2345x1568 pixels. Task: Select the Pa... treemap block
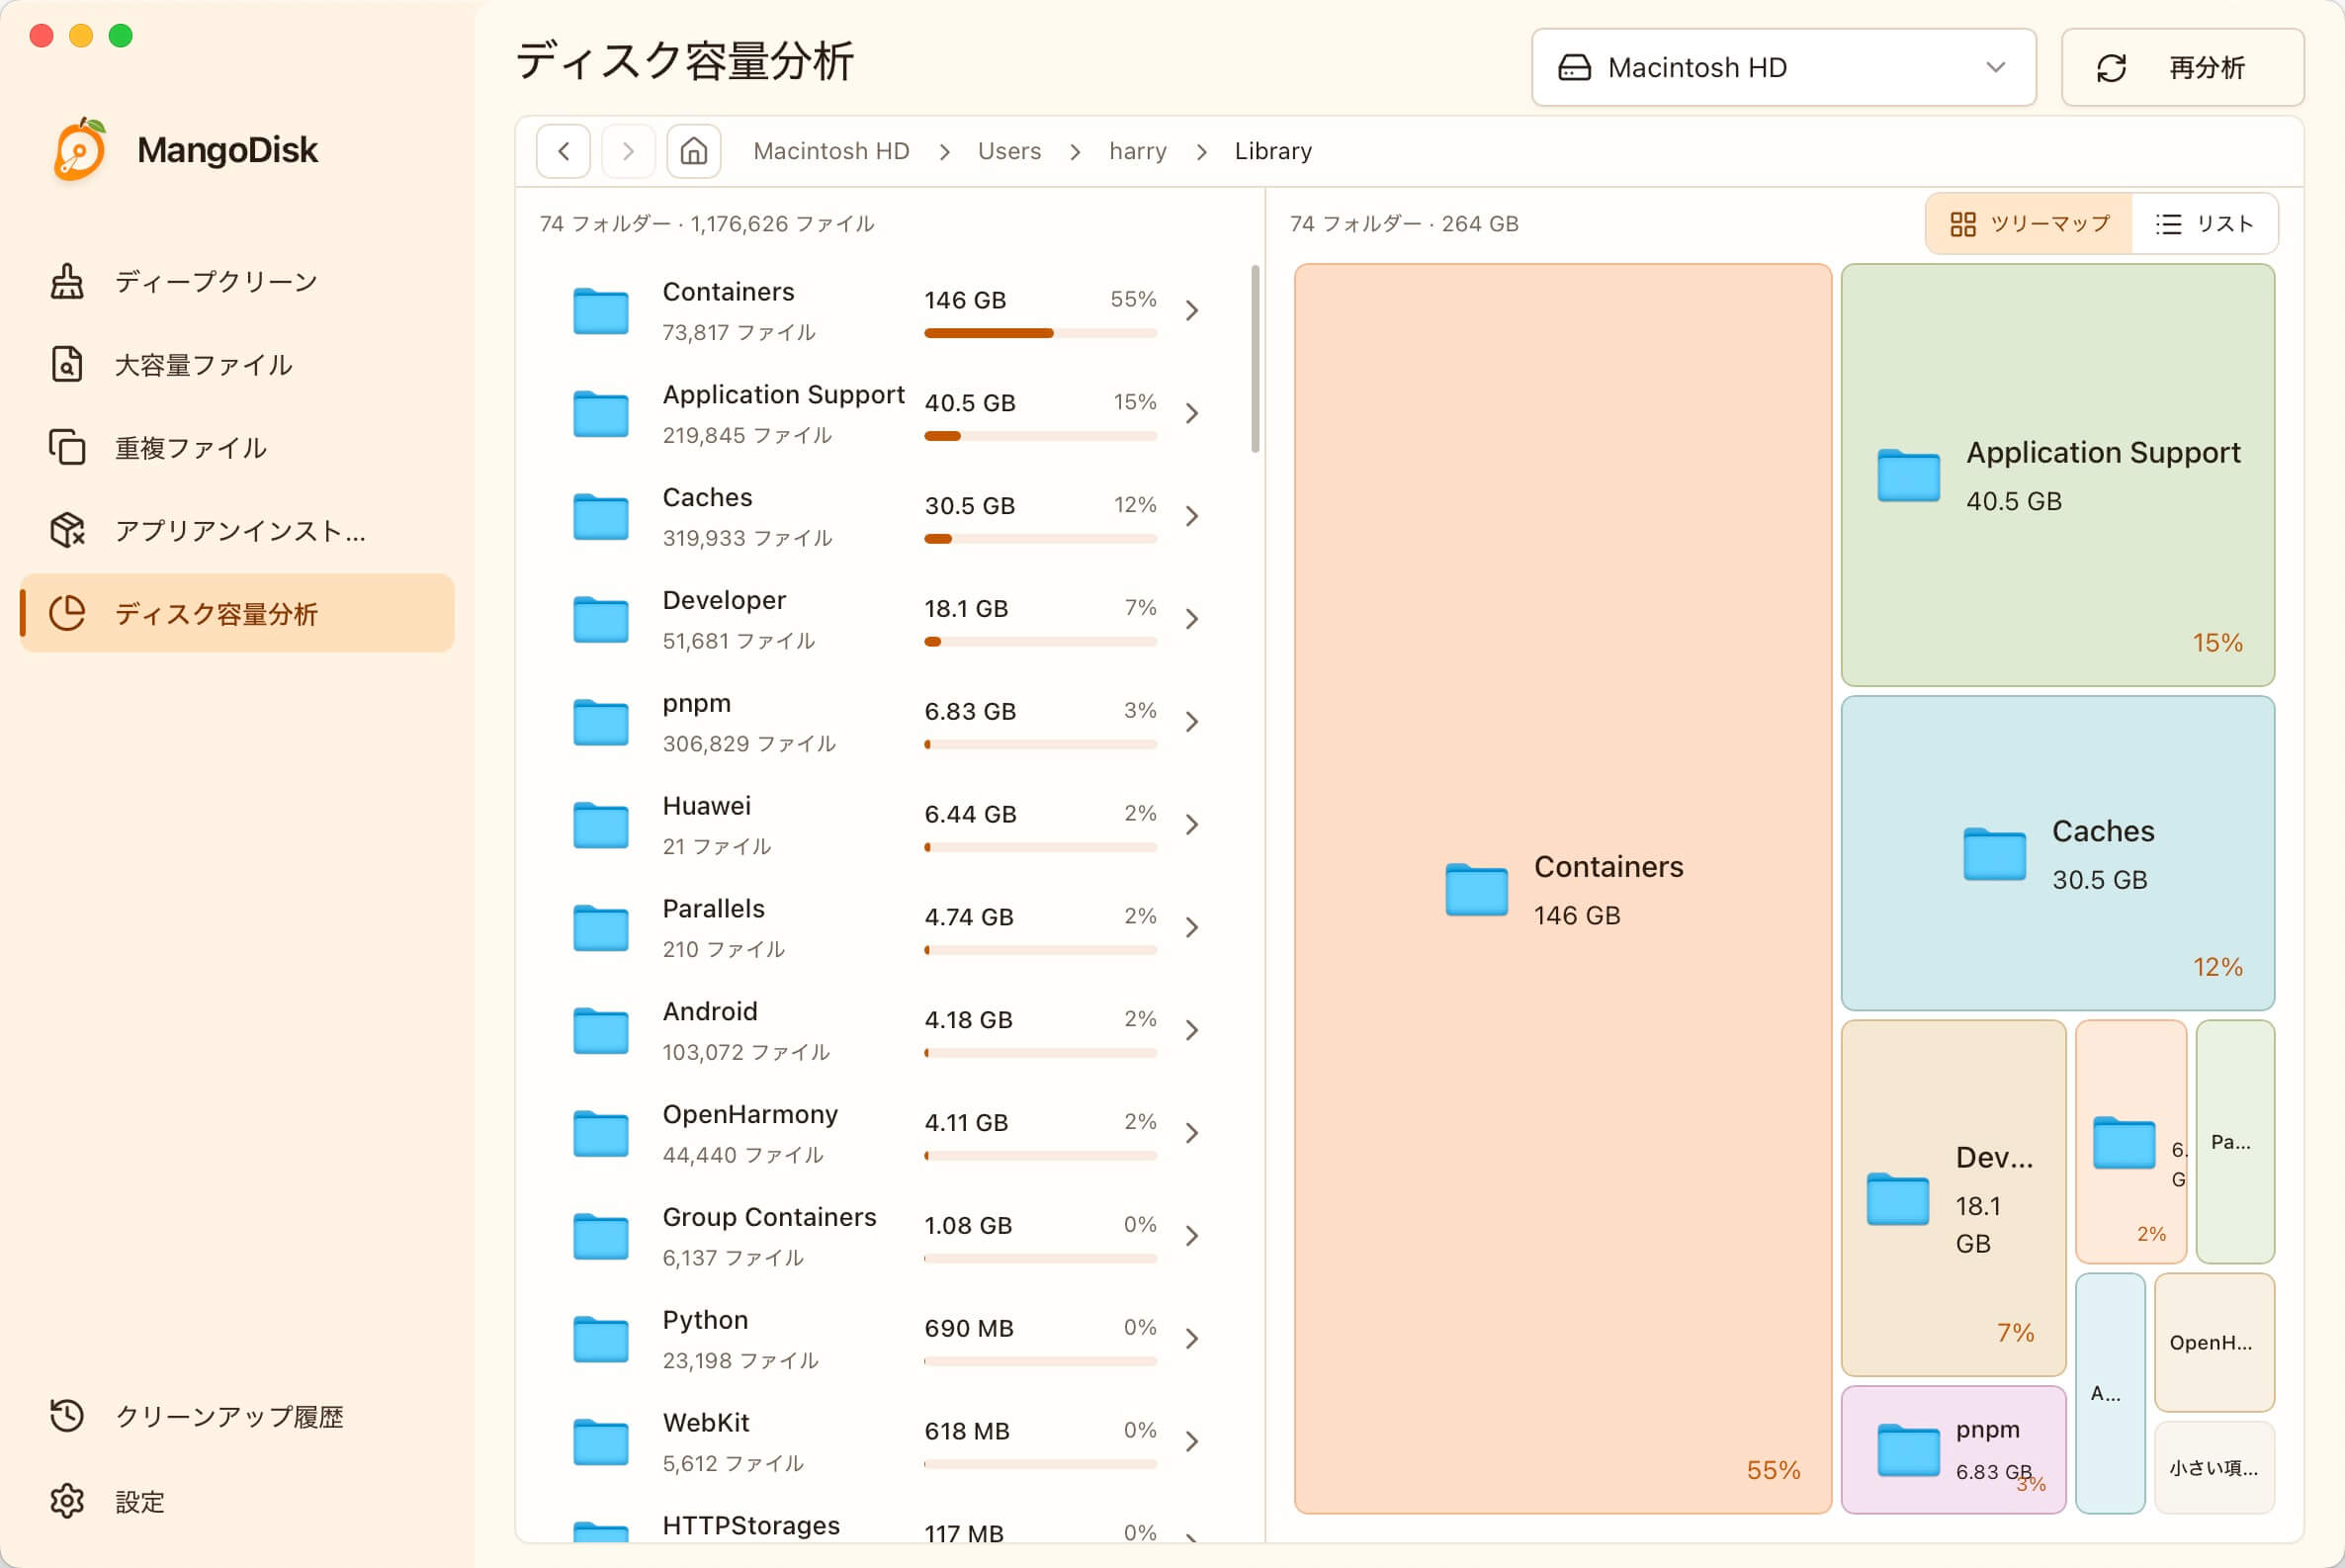click(2234, 1141)
